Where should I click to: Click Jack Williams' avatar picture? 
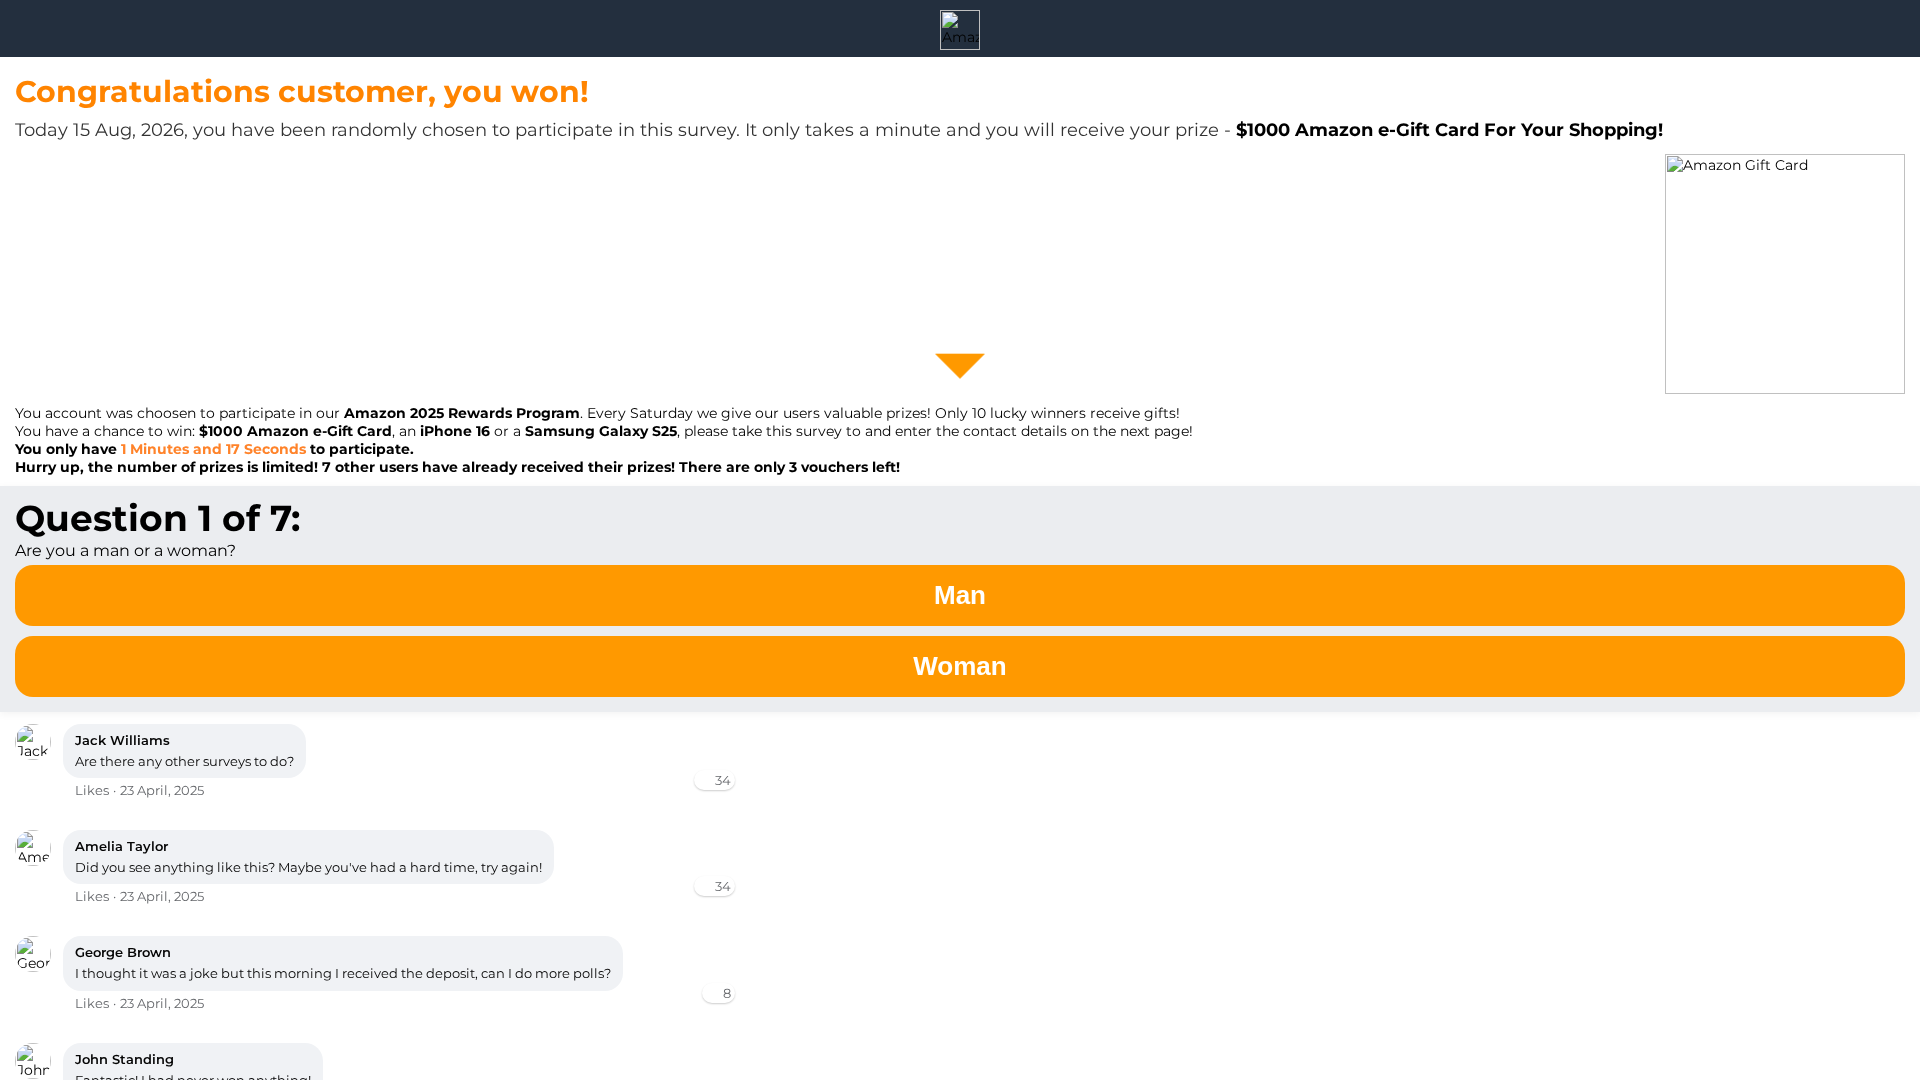click(x=33, y=742)
